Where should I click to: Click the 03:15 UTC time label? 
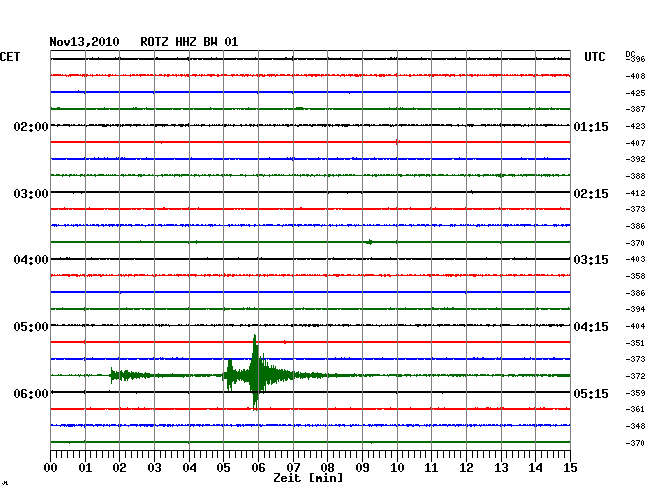[x=591, y=260]
